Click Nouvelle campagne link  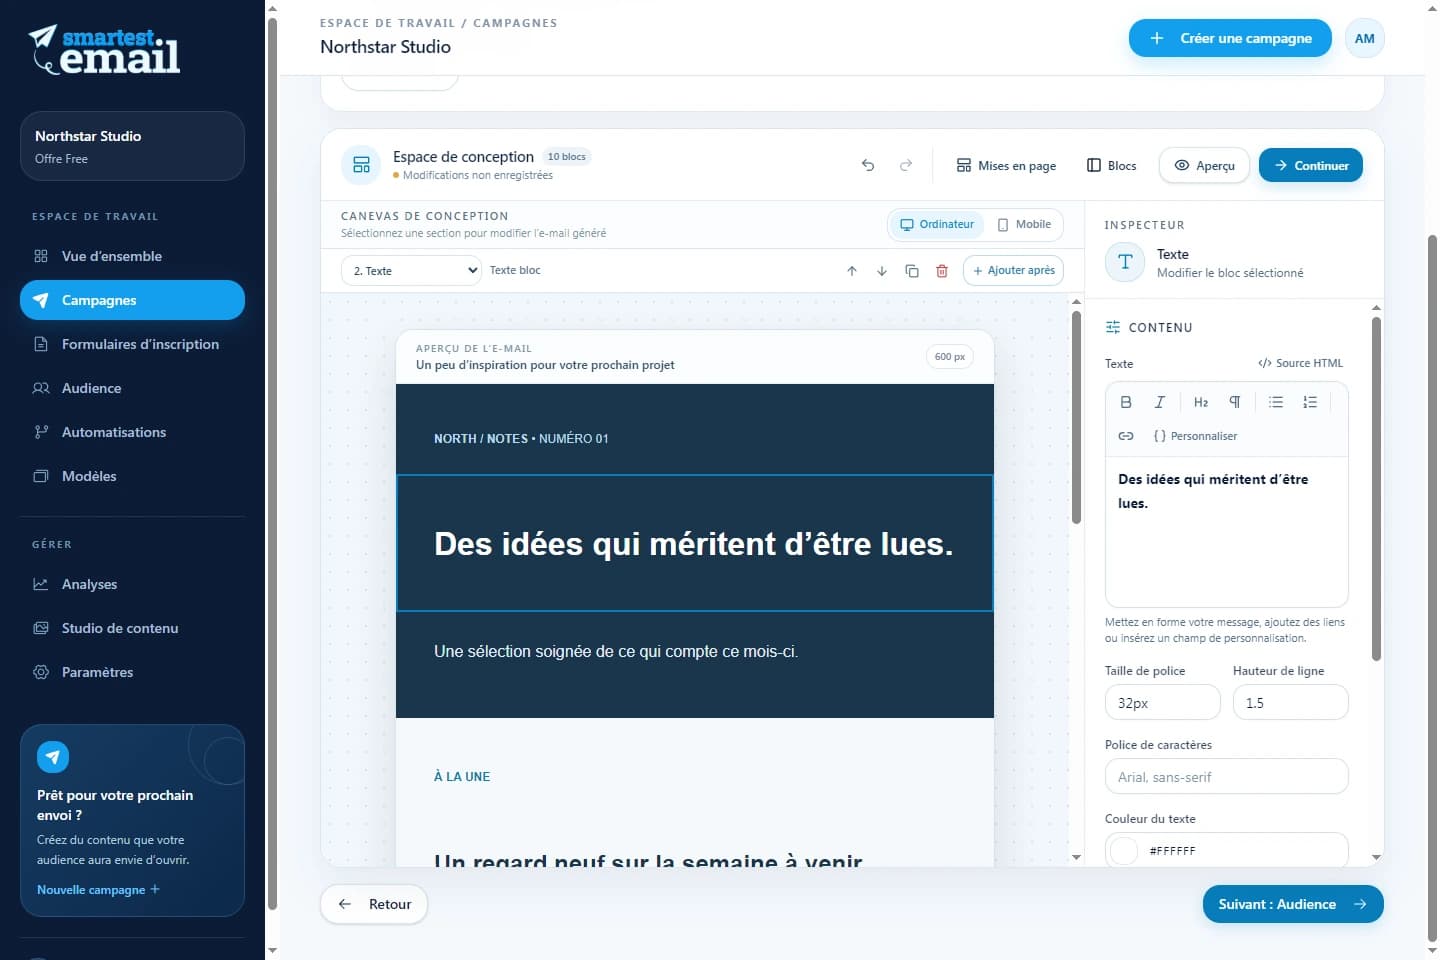(98, 890)
